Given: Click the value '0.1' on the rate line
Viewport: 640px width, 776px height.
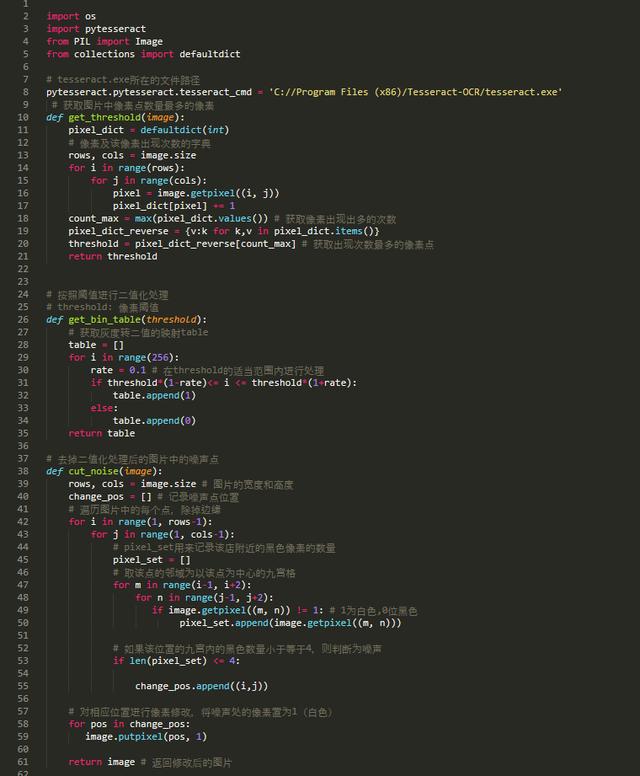Looking at the screenshot, I should point(138,370).
